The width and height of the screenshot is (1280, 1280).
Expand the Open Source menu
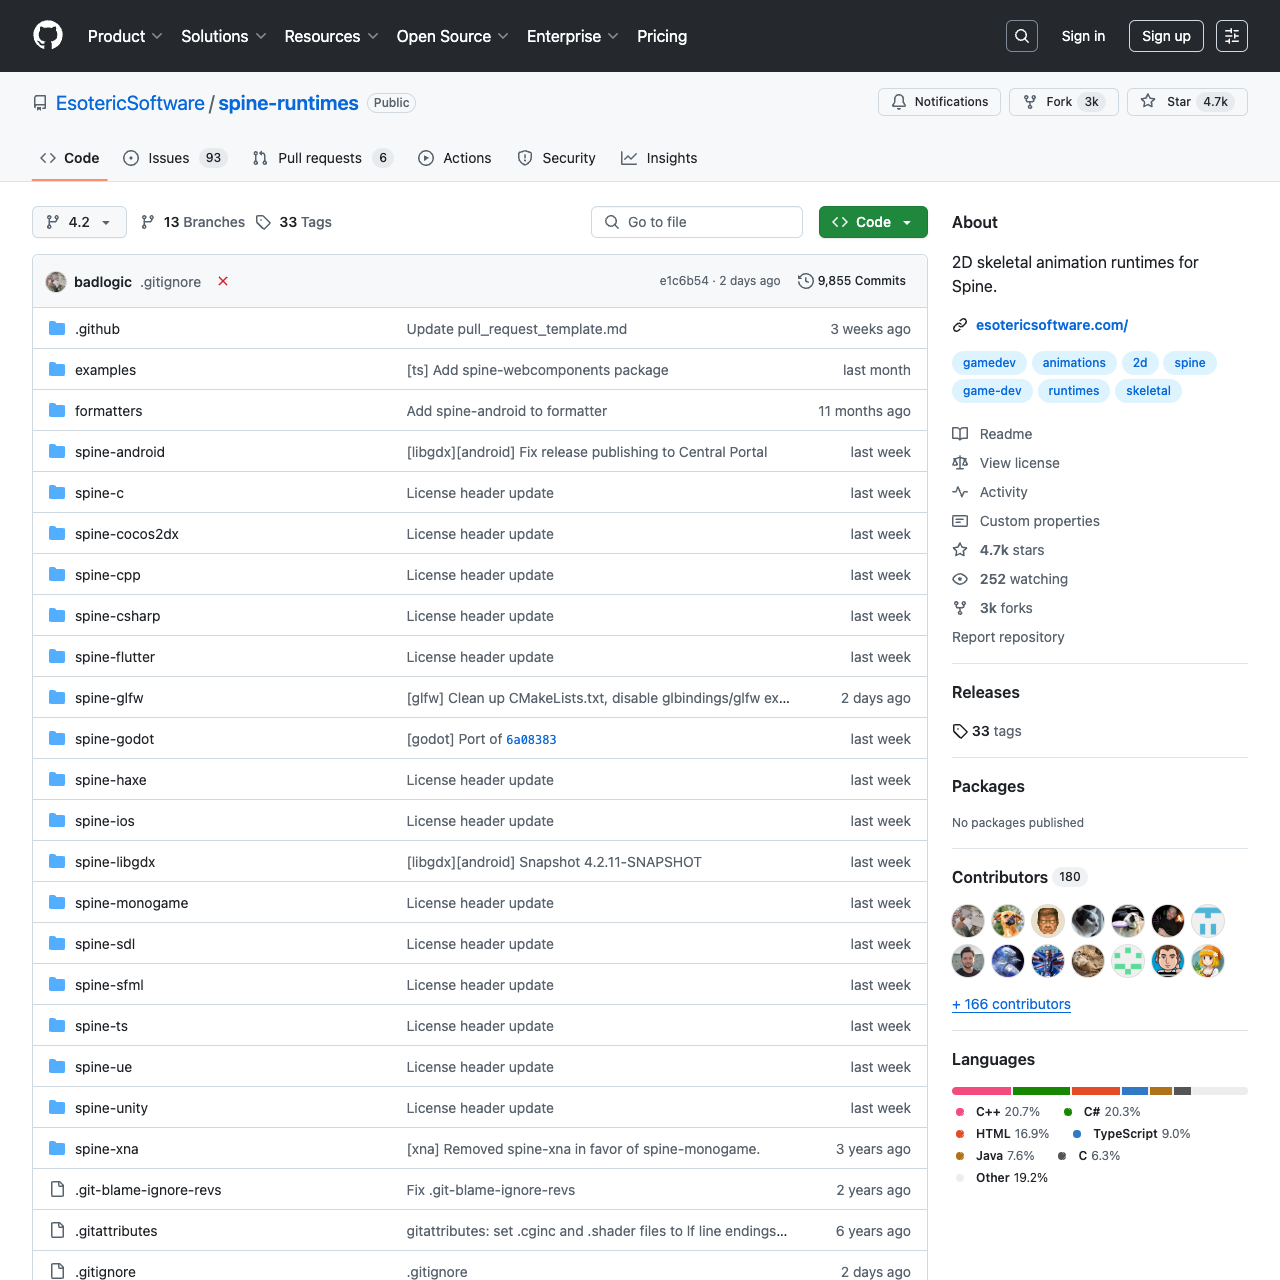pyautogui.click(x=453, y=36)
